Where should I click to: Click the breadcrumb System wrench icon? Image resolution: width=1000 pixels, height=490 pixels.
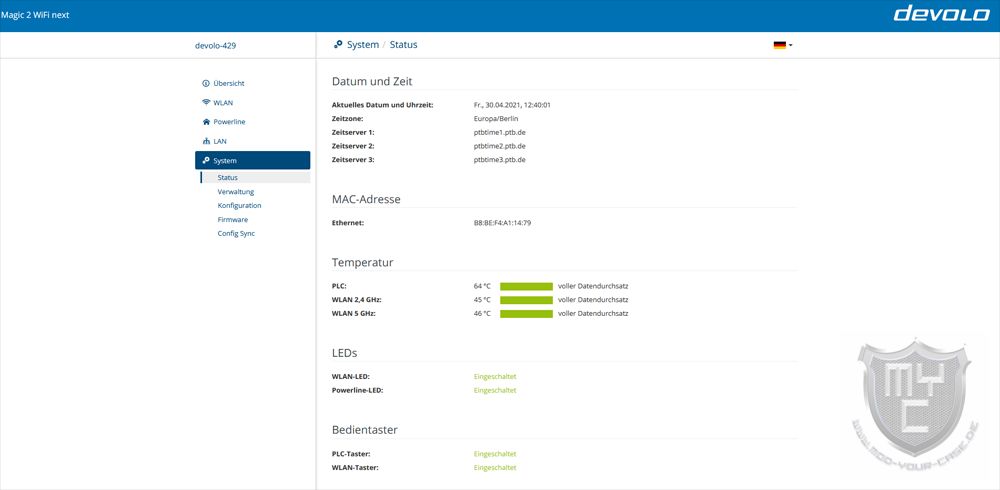pyautogui.click(x=338, y=45)
